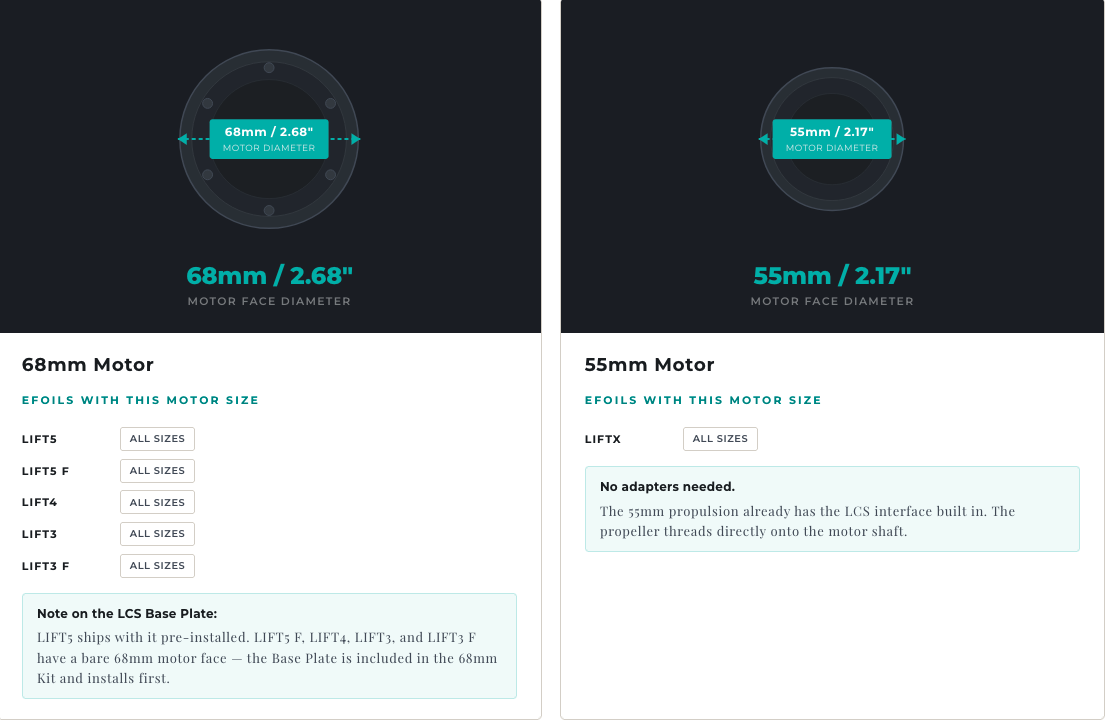Viewport: 1105px width, 723px height.
Task: Select ALL SIZES for LIFT5
Action: (157, 438)
